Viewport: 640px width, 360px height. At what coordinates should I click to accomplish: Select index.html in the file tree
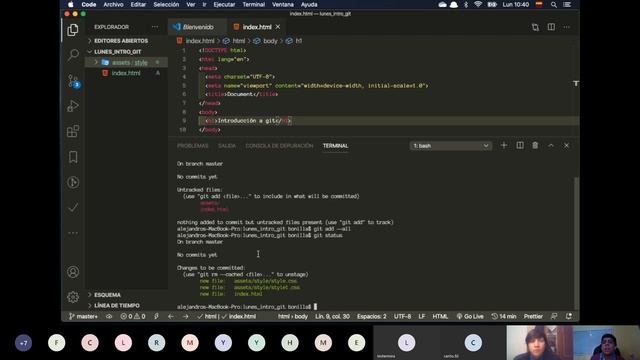click(126, 73)
